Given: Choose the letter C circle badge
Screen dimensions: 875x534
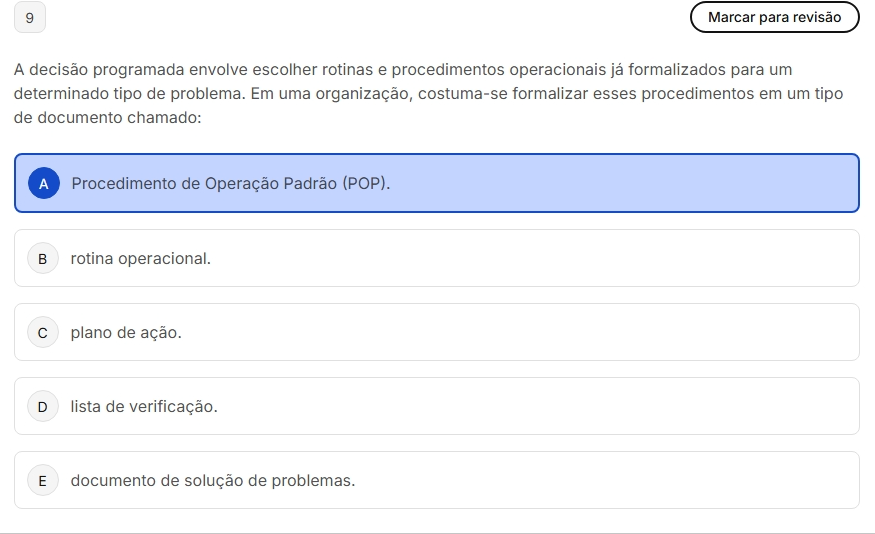Looking at the screenshot, I should [42, 332].
